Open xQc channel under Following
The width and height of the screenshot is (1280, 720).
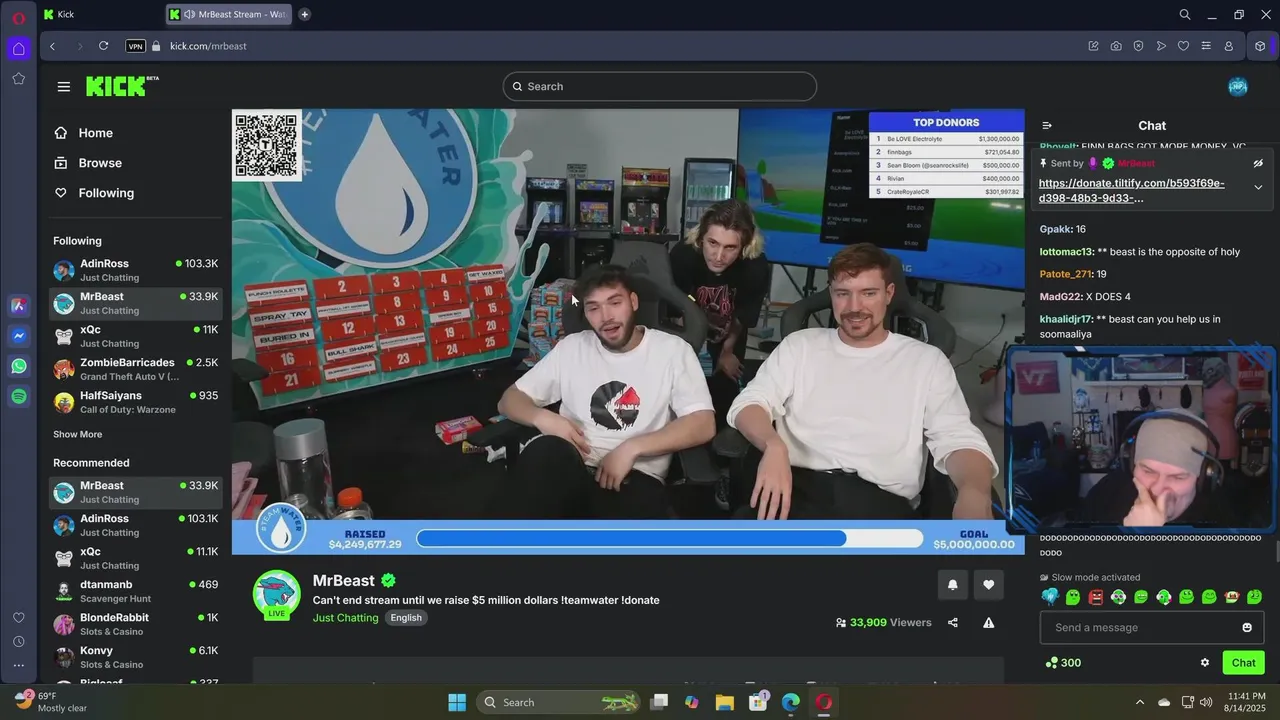click(135, 336)
